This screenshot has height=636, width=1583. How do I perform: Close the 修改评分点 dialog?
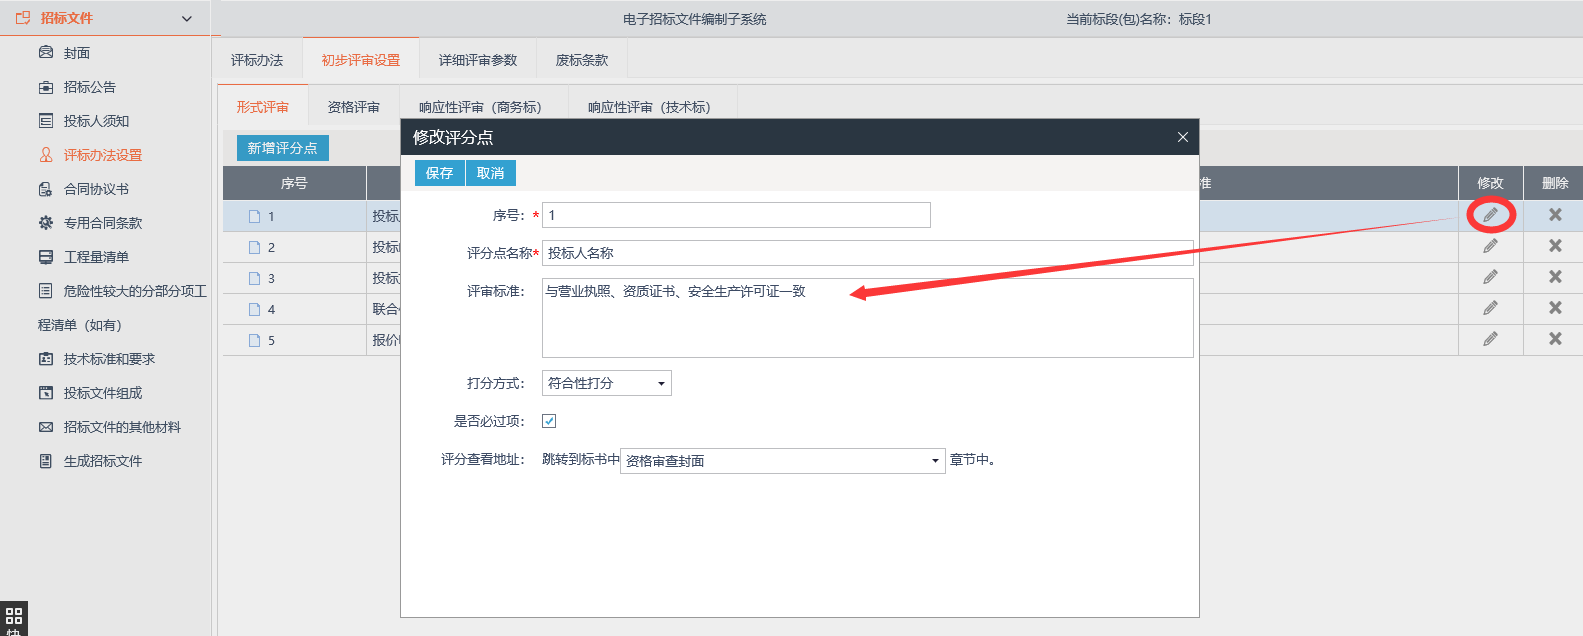point(1182,137)
